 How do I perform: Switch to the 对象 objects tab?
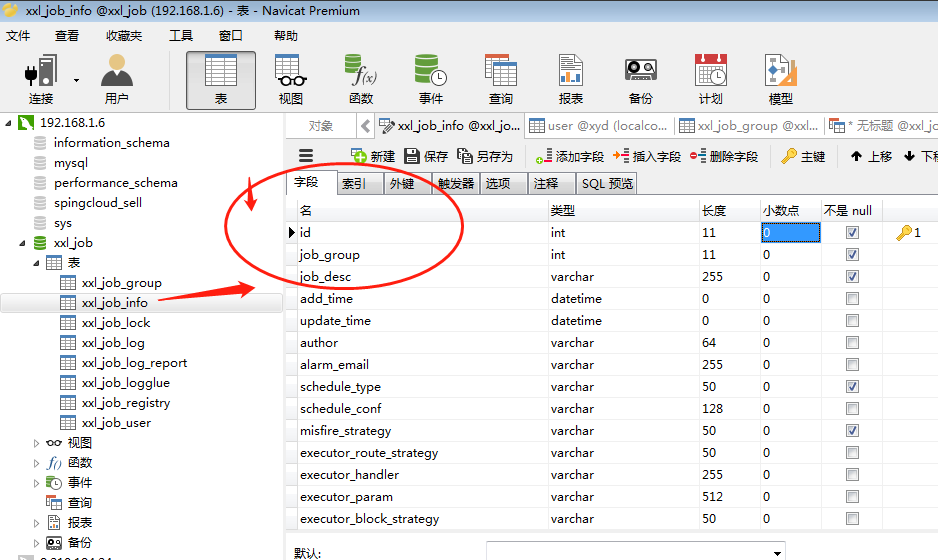click(321, 126)
